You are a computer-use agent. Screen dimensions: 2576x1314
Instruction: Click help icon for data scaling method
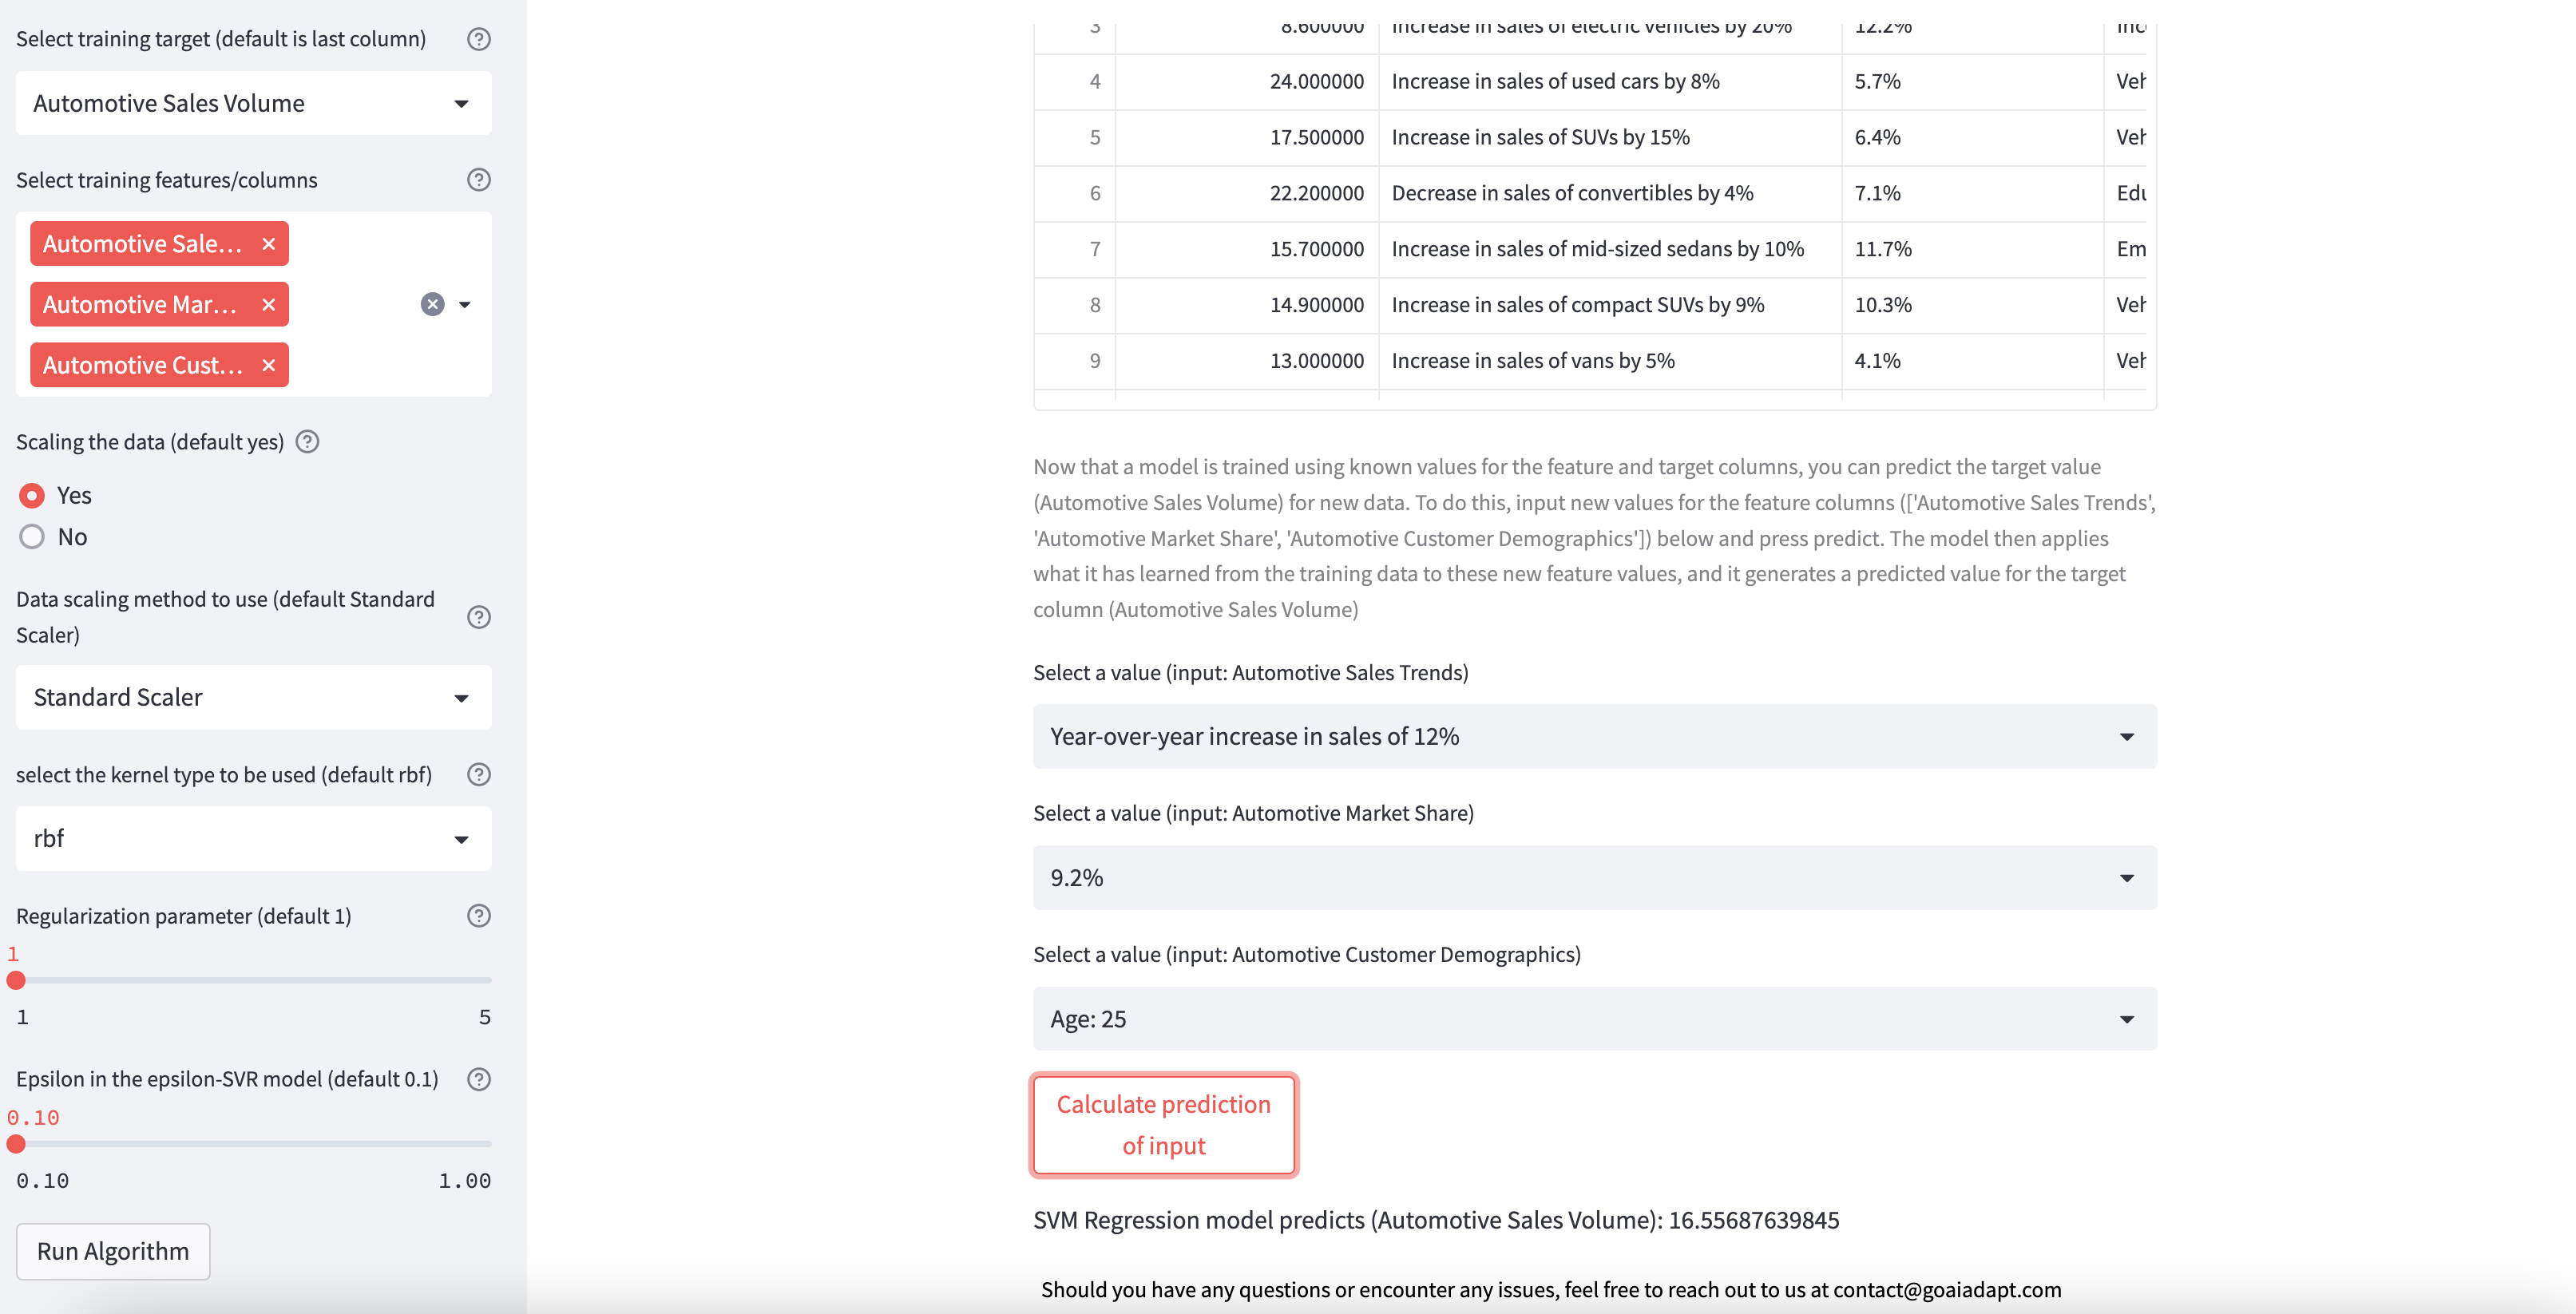point(479,617)
